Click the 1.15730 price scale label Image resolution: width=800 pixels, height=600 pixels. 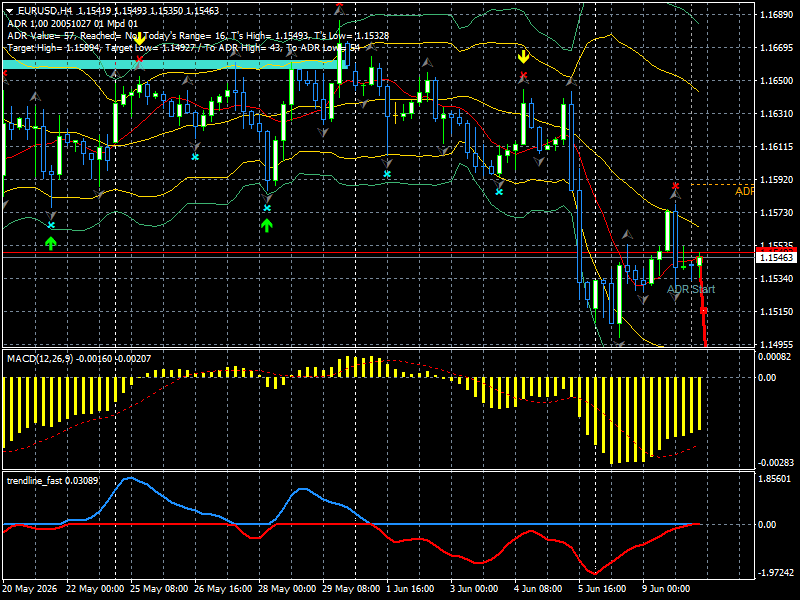point(777,212)
